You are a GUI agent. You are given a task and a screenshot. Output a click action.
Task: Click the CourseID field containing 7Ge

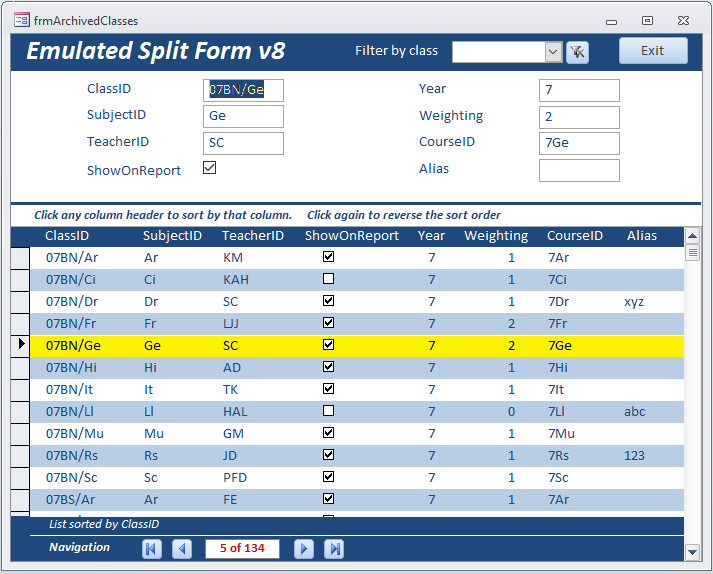(579, 143)
